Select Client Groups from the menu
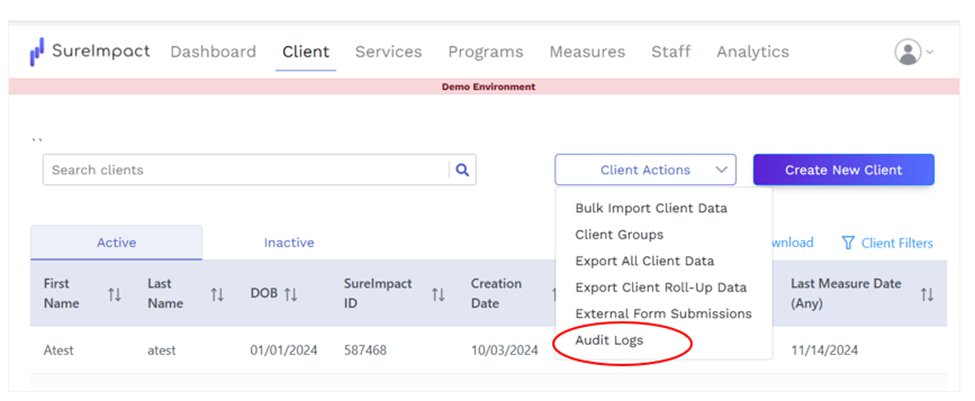Viewport: 975px width, 401px height. (x=619, y=235)
